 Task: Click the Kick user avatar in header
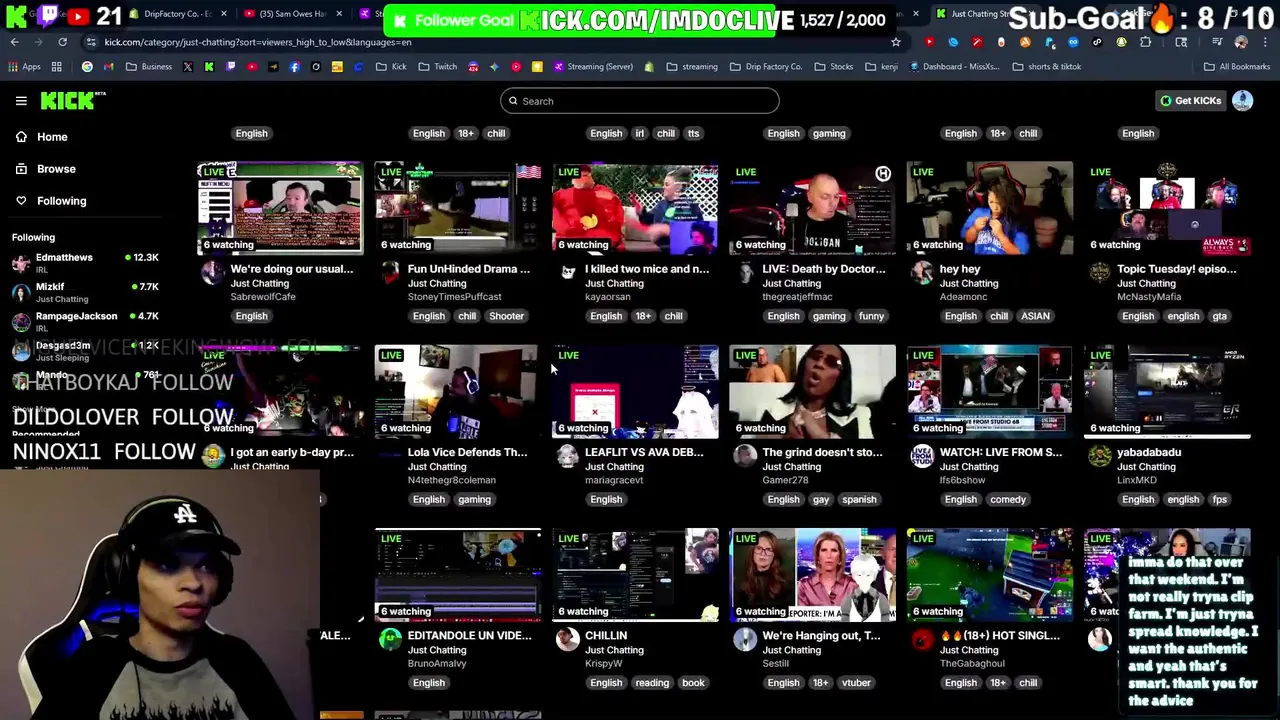(1242, 100)
